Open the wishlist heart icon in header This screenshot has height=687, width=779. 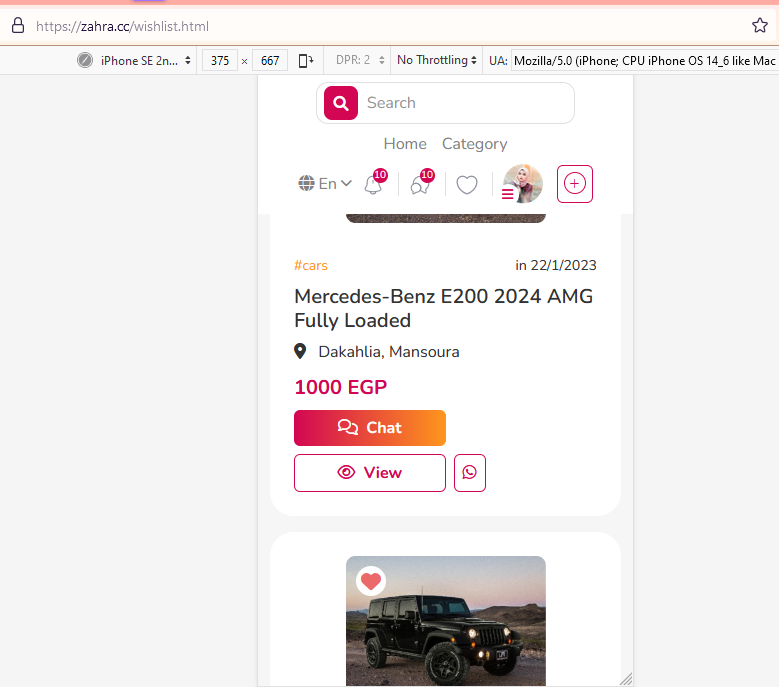pyautogui.click(x=467, y=185)
